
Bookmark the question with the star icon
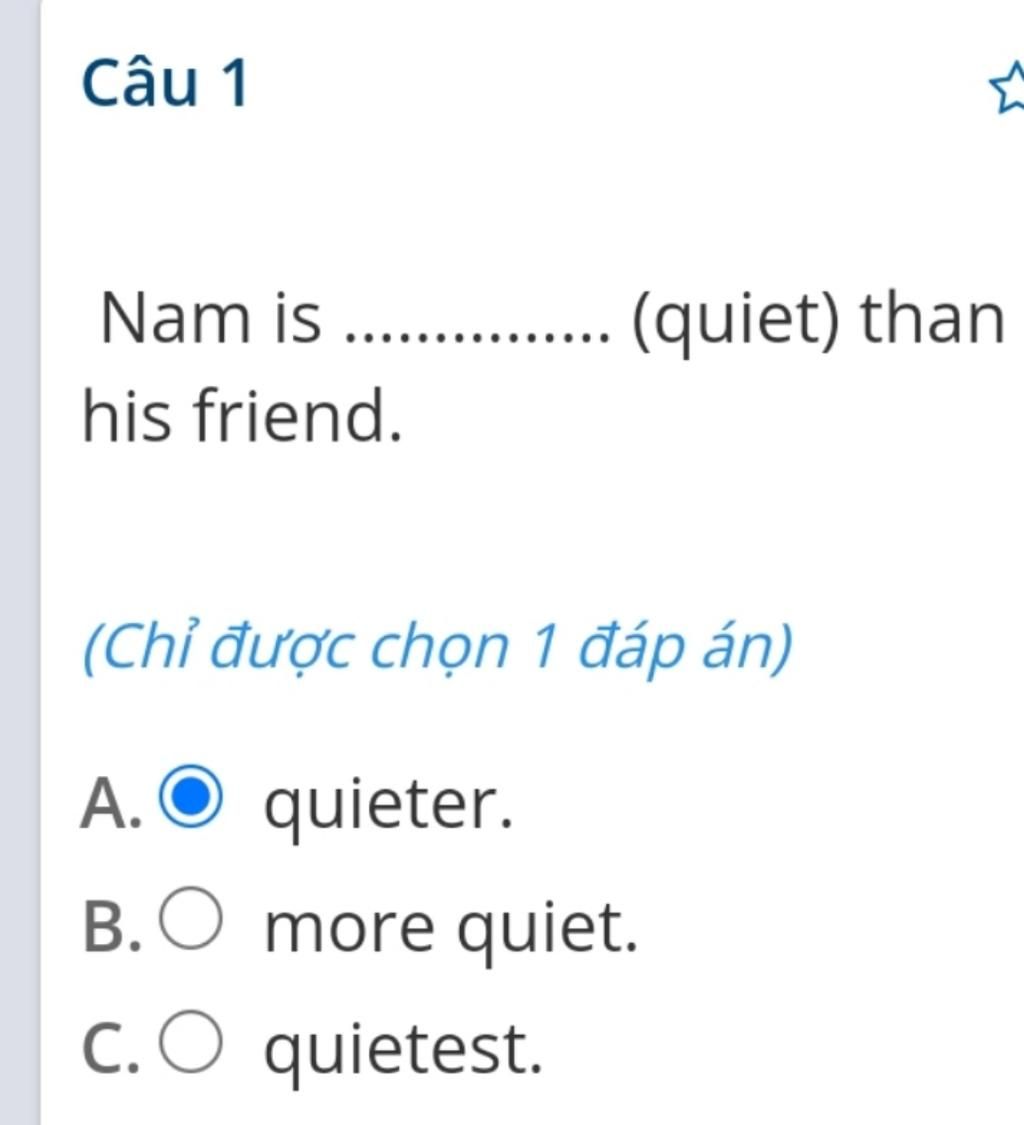point(1009,87)
